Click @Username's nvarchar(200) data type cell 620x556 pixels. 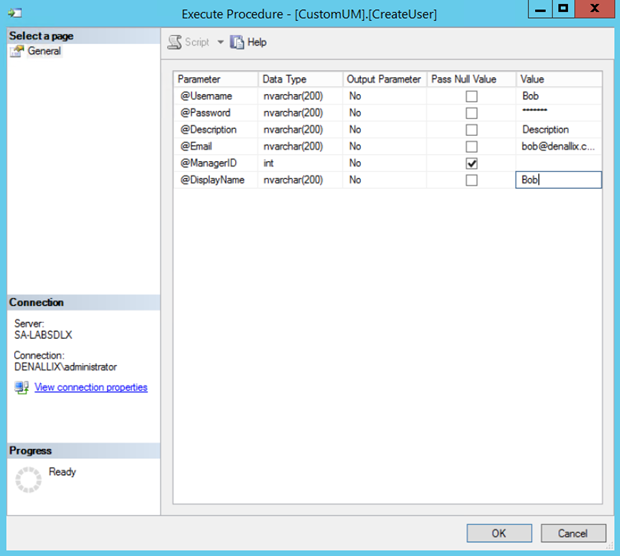(300, 96)
